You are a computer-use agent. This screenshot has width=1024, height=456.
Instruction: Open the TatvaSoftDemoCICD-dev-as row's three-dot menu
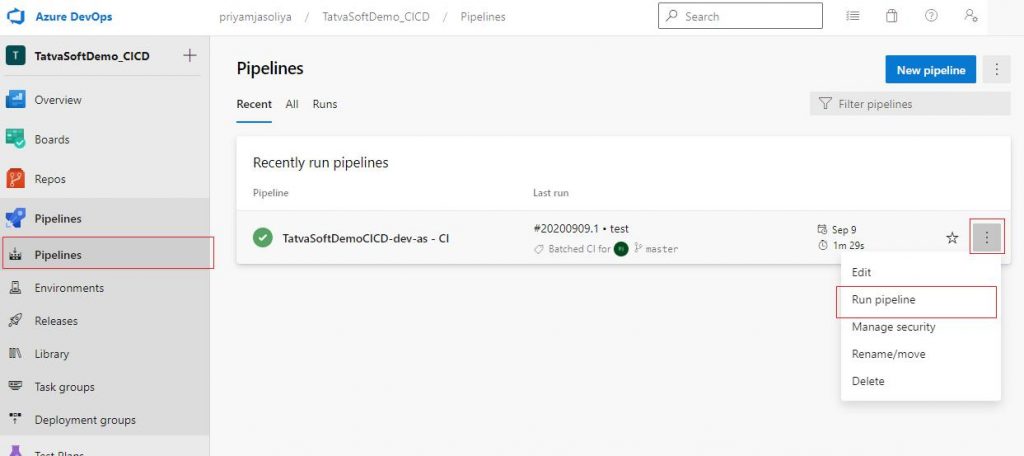click(987, 238)
